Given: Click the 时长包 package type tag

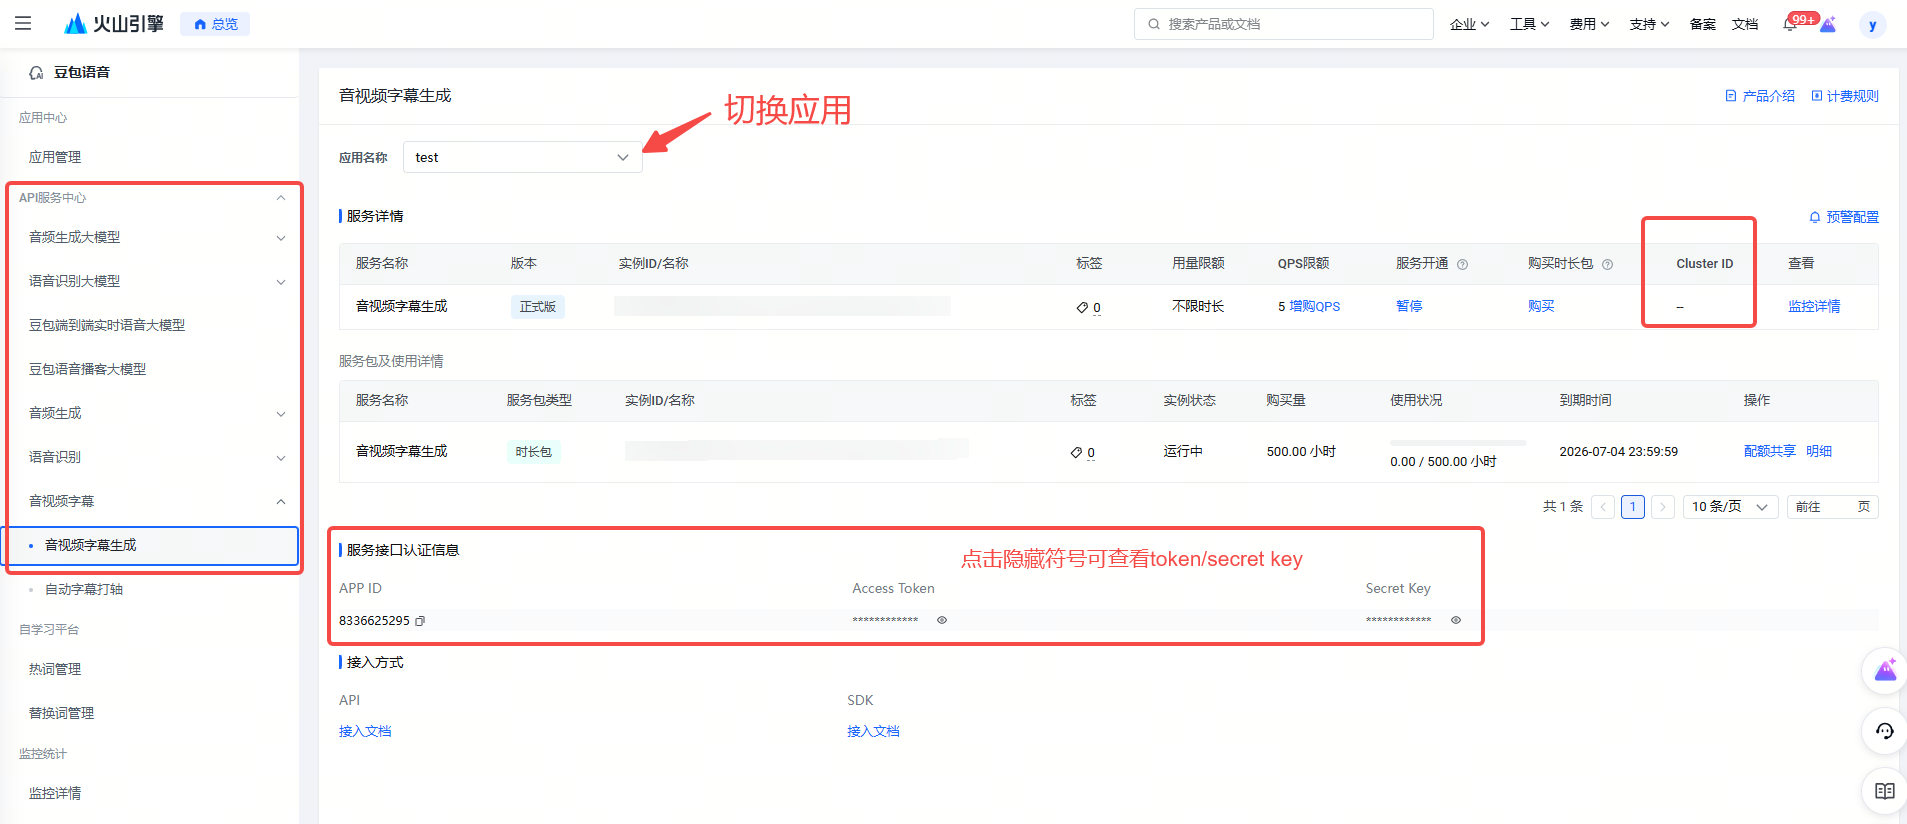Looking at the screenshot, I should point(534,452).
